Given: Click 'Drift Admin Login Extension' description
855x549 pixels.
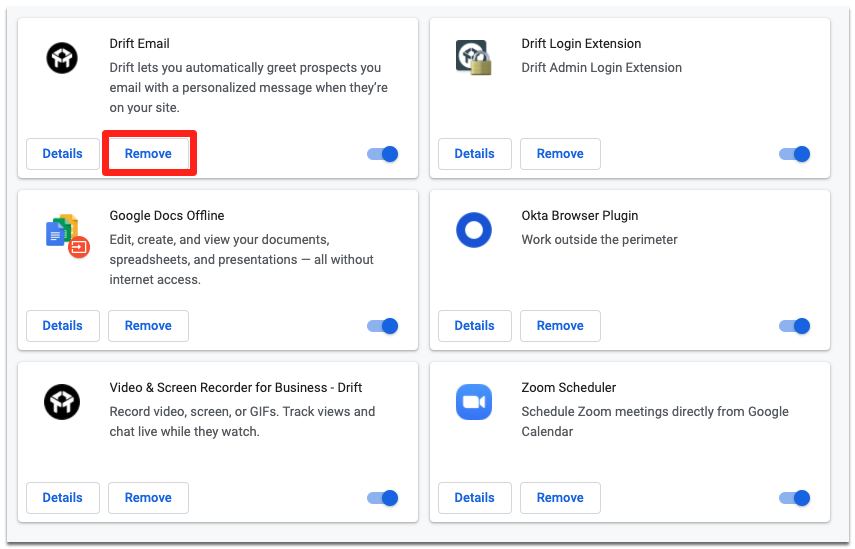Looking at the screenshot, I should point(601,68).
